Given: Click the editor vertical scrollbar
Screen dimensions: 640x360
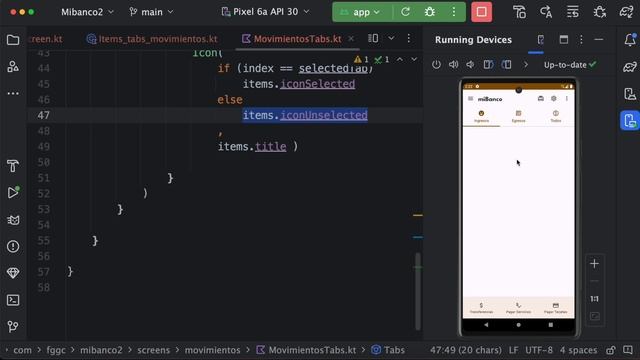Looking at the screenshot, I should (418, 291).
